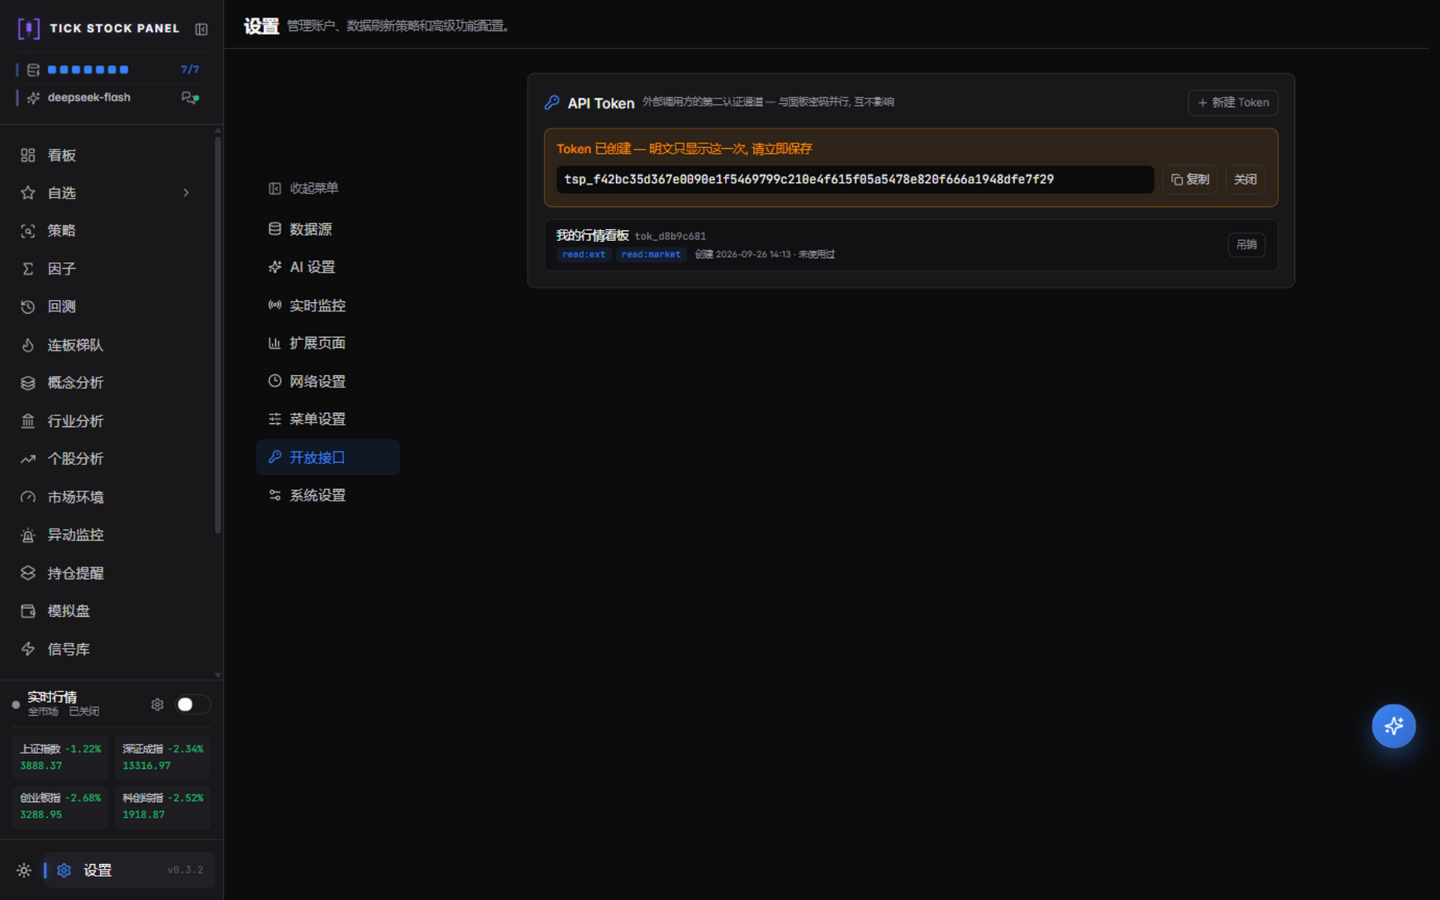Click the read:ext scope tag
This screenshot has width=1440, height=900.
(584, 255)
